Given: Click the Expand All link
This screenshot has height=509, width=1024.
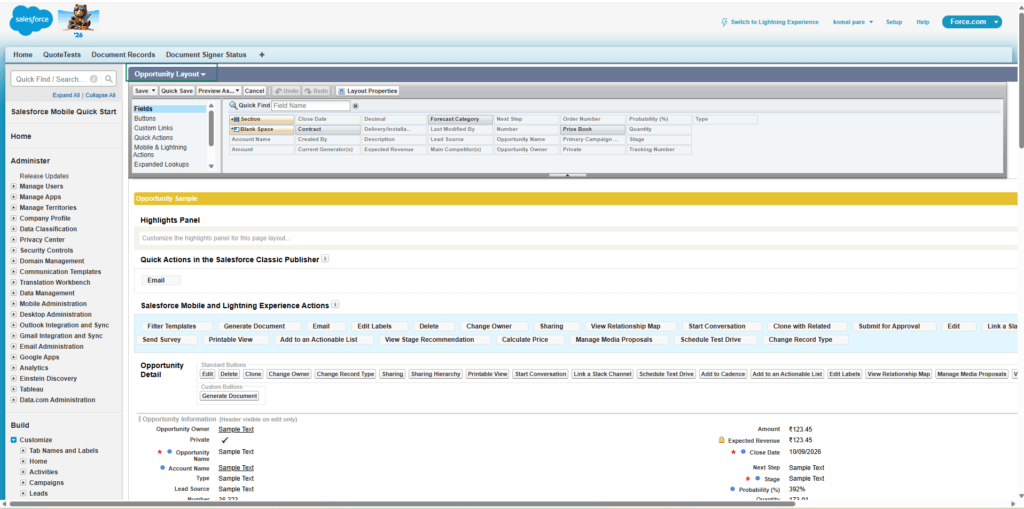Looking at the screenshot, I should coord(66,95).
